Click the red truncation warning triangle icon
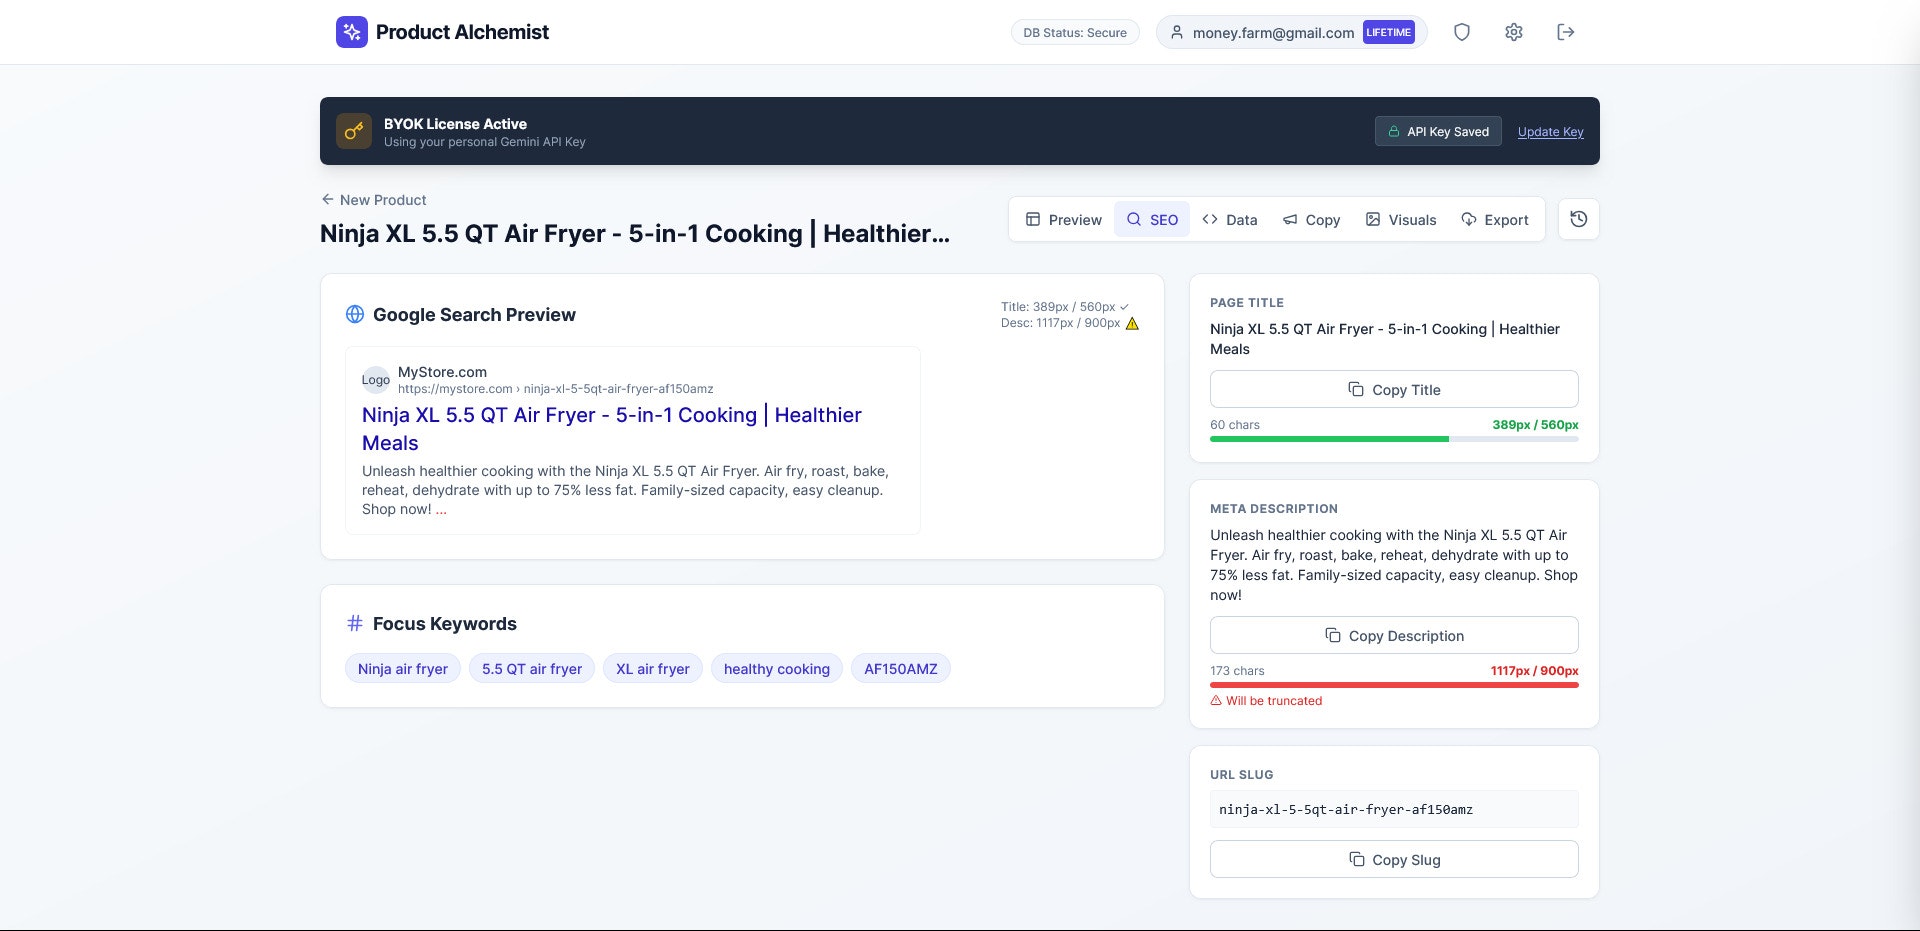The height and width of the screenshot is (931, 1920). click(1216, 700)
